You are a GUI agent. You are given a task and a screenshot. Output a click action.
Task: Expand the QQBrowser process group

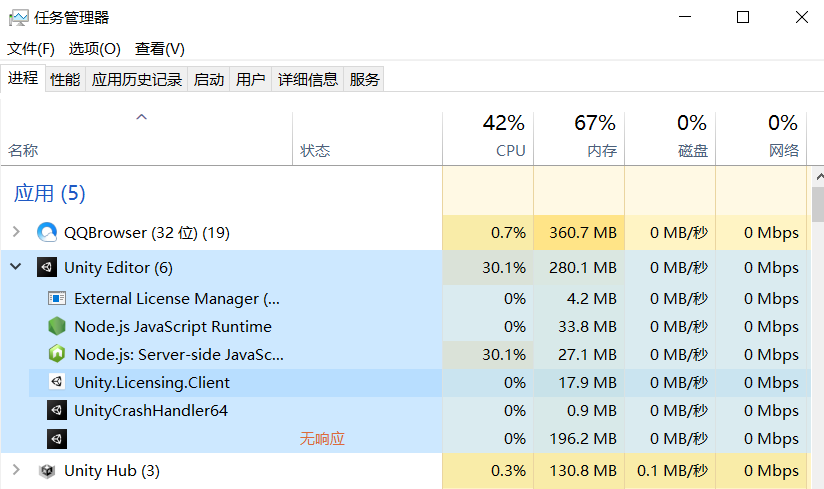coord(16,232)
